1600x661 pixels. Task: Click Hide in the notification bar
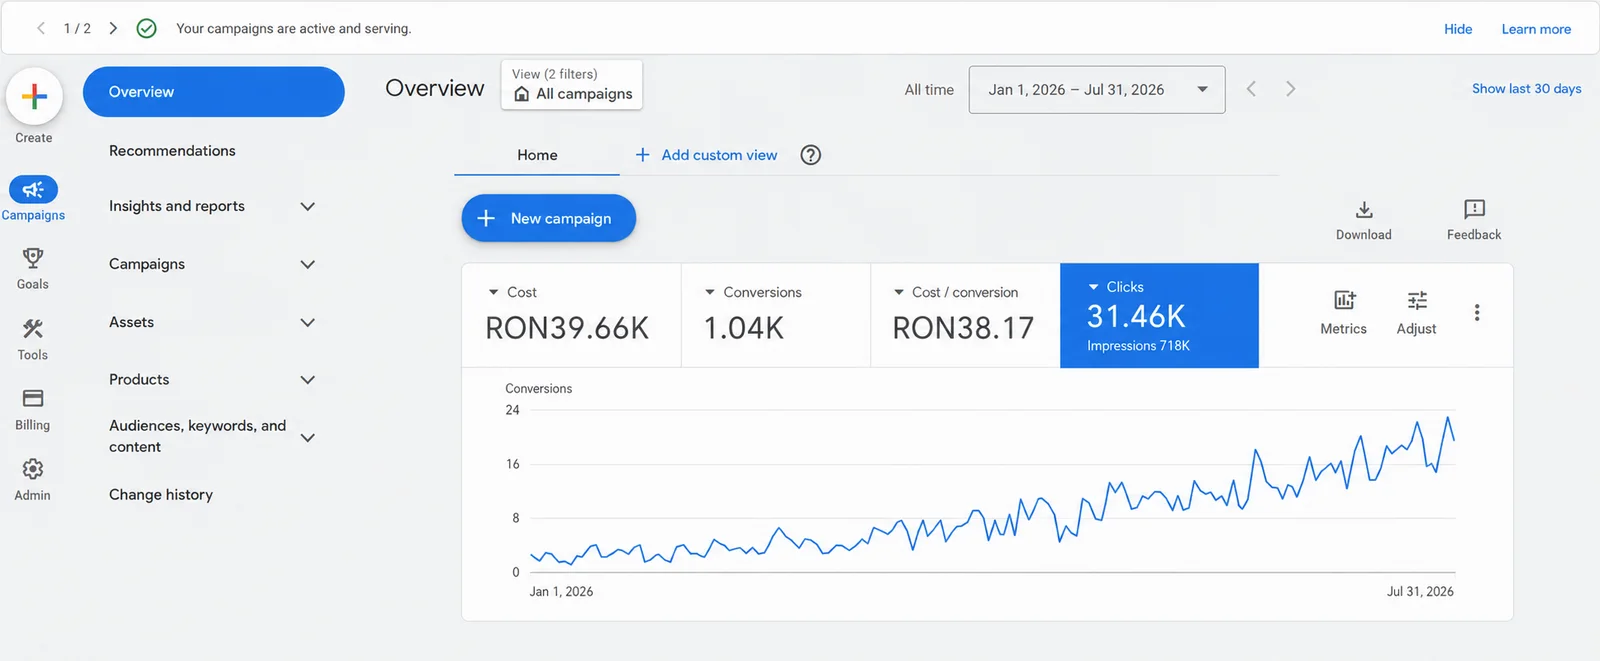pos(1458,29)
